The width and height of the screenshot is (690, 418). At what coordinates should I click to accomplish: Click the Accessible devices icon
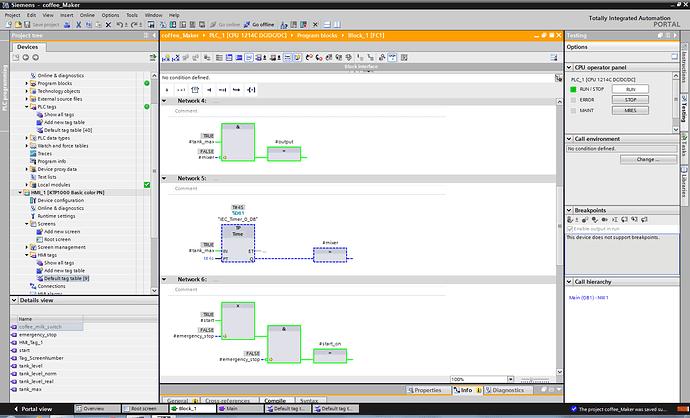click(284, 25)
